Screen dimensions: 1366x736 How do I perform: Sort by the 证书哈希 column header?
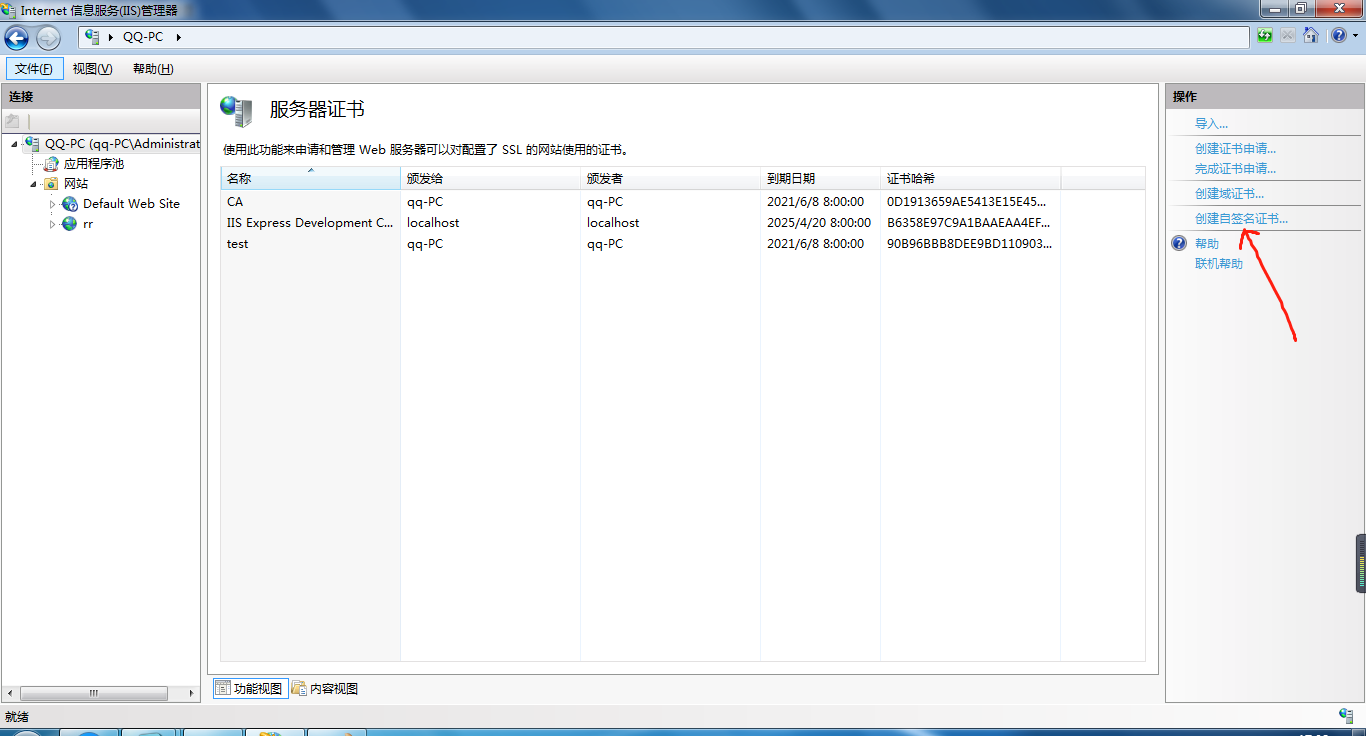coord(971,179)
